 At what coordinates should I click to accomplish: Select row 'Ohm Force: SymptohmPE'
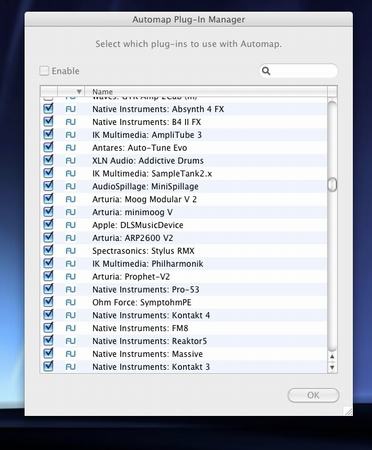[x=184, y=302]
